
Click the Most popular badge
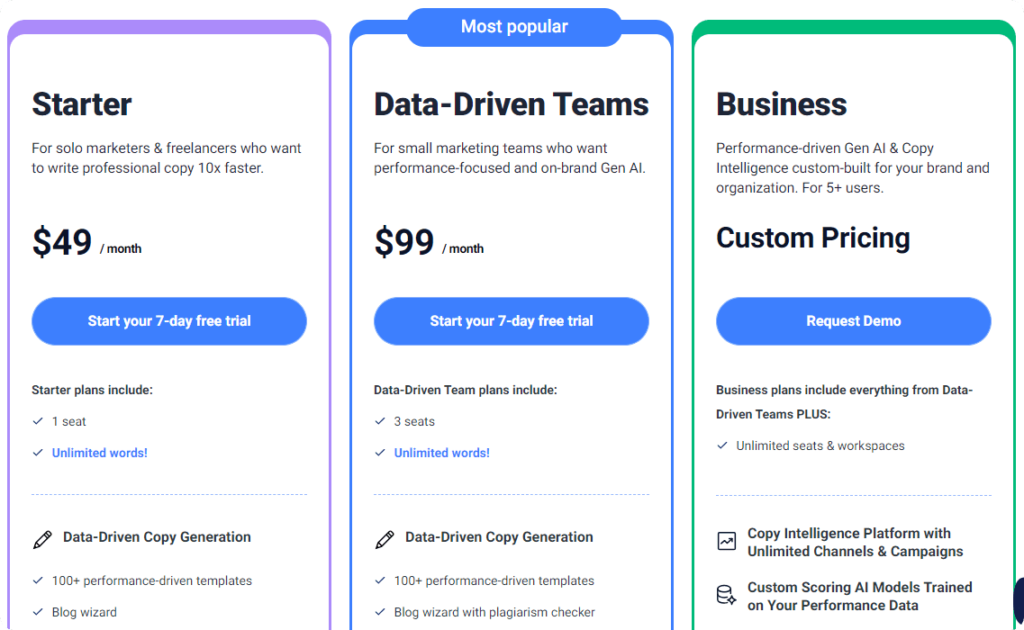pos(514,27)
